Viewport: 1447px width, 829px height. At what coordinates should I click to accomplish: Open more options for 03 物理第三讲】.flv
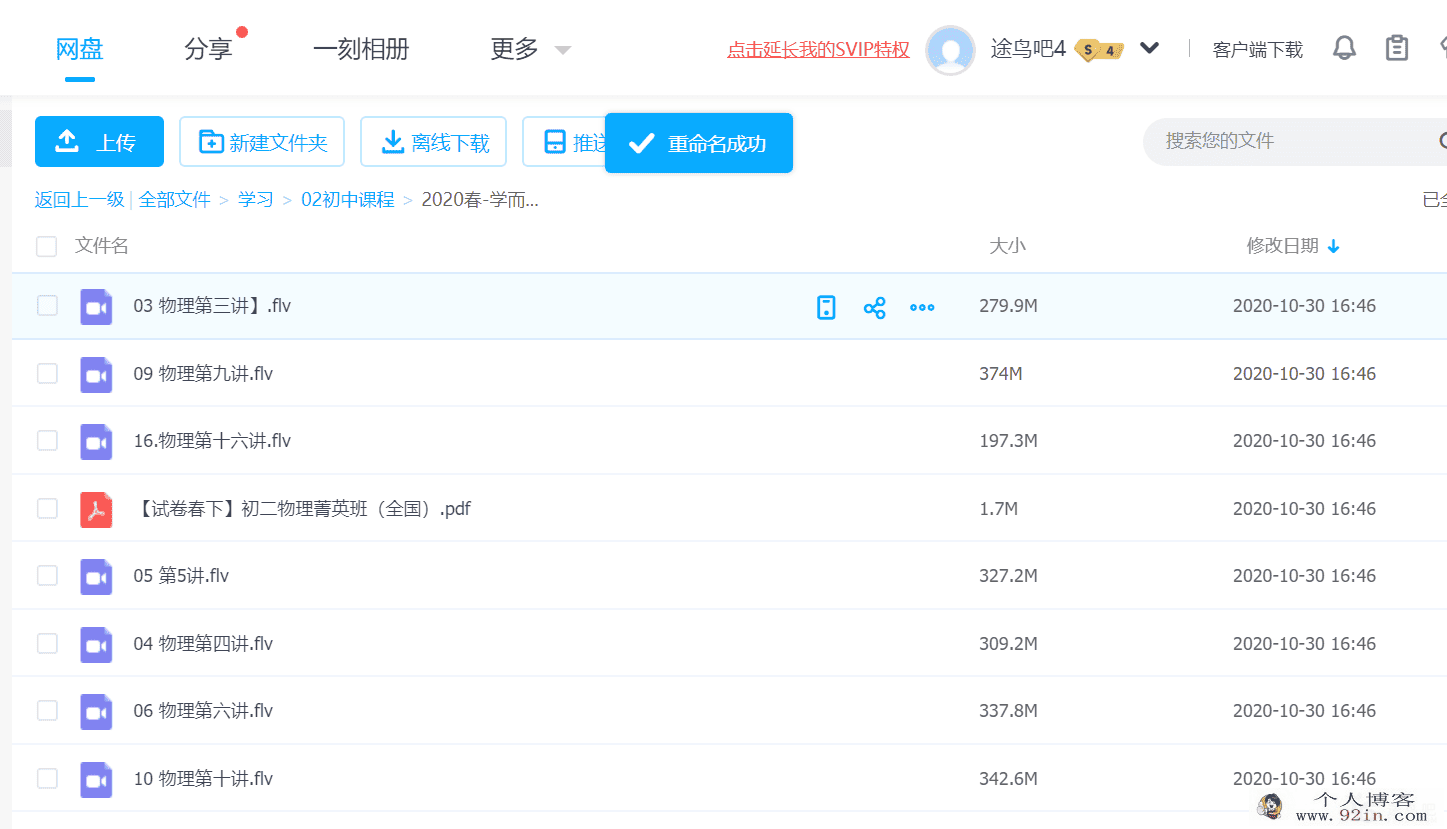922,307
